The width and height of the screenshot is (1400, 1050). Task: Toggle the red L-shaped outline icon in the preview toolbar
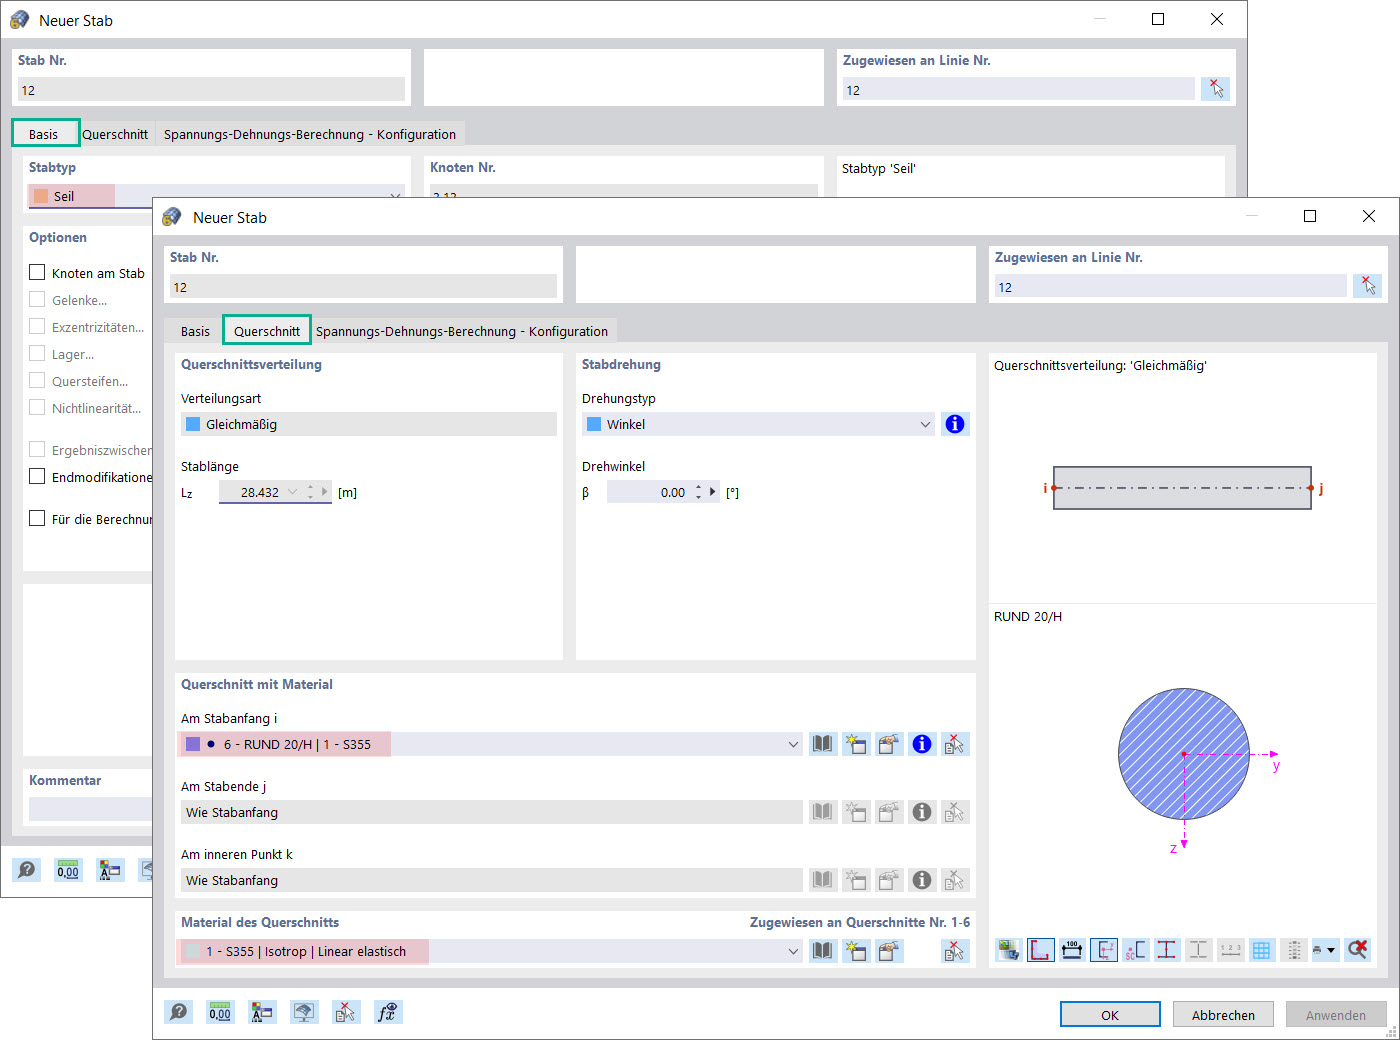point(1040,949)
